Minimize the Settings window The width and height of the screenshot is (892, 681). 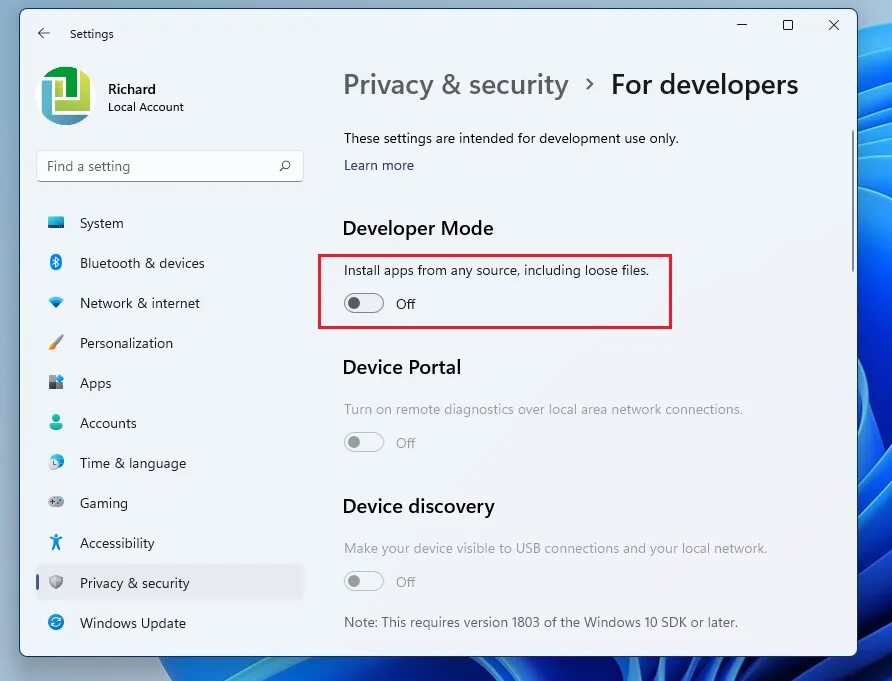click(x=742, y=25)
